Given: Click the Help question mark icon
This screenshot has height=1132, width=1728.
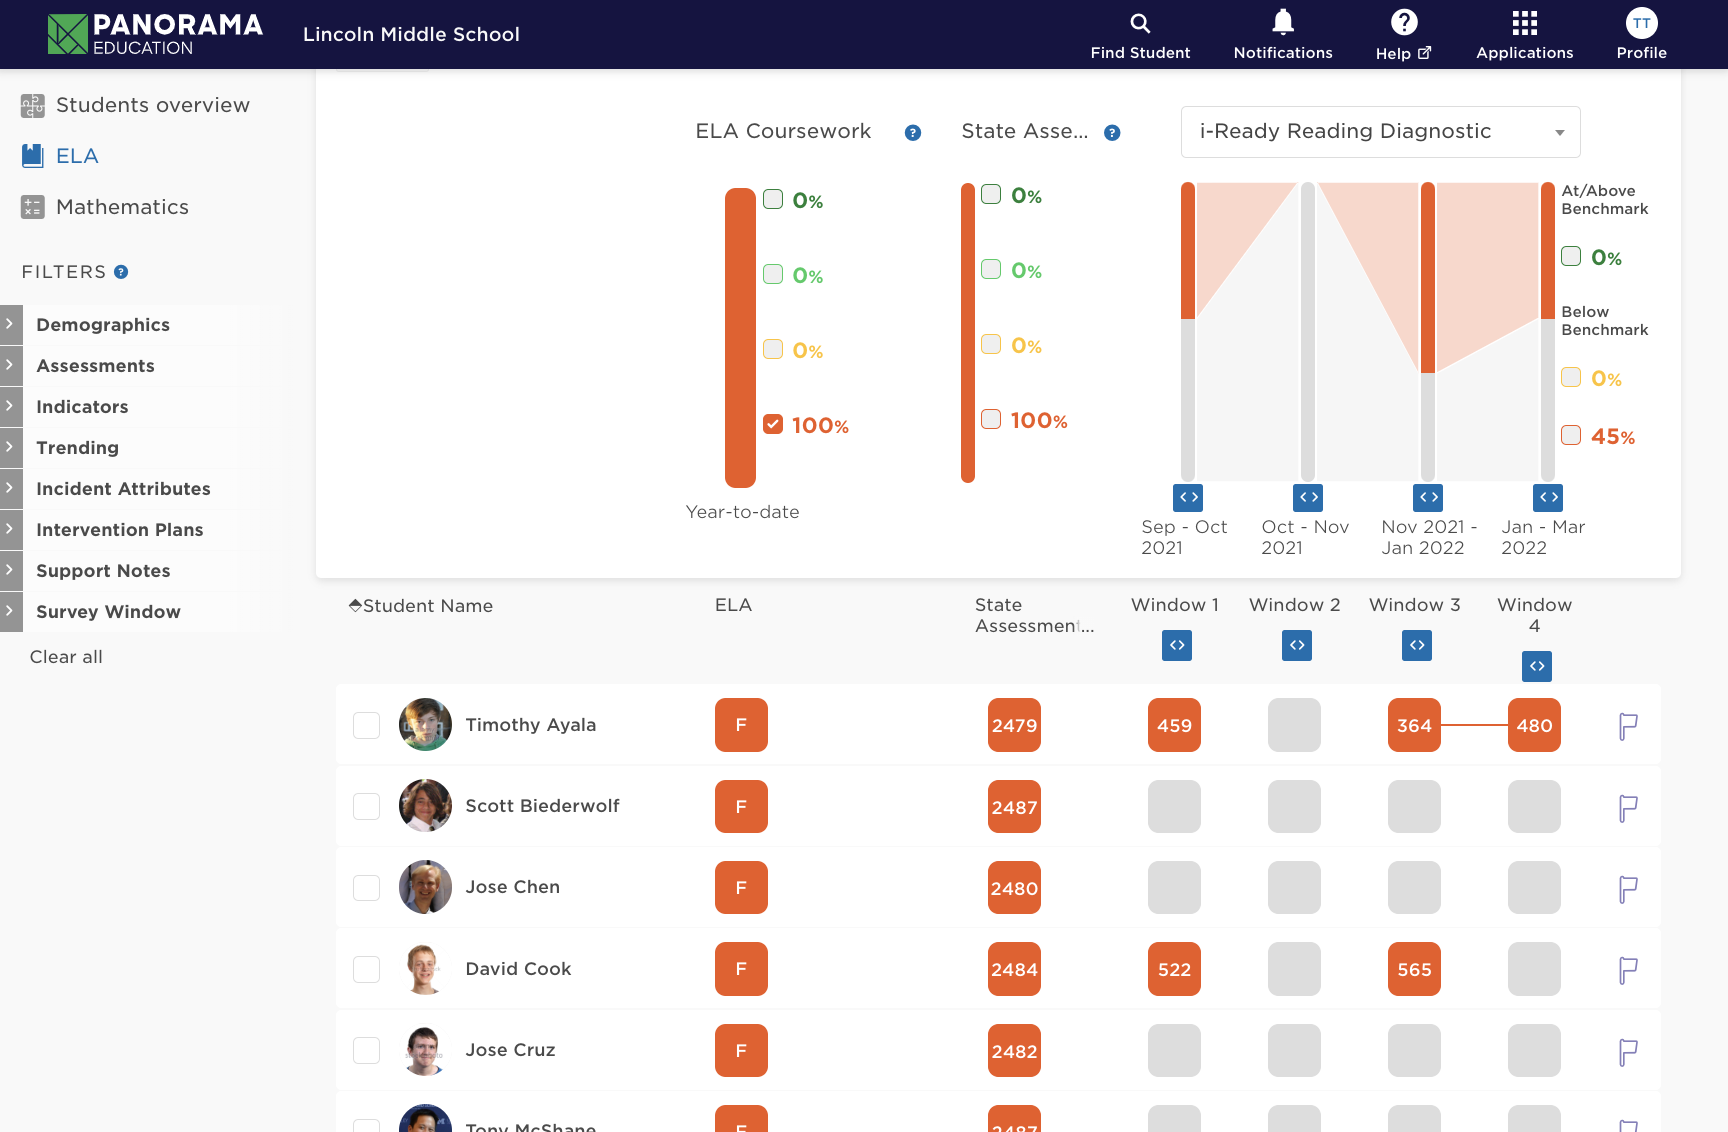Looking at the screenshot, I should click(1403, 23).
